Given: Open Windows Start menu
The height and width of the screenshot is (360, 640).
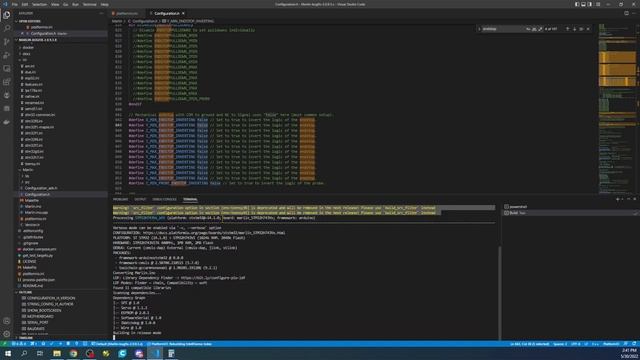Looking at the screenshot, I should pos(7,353).
